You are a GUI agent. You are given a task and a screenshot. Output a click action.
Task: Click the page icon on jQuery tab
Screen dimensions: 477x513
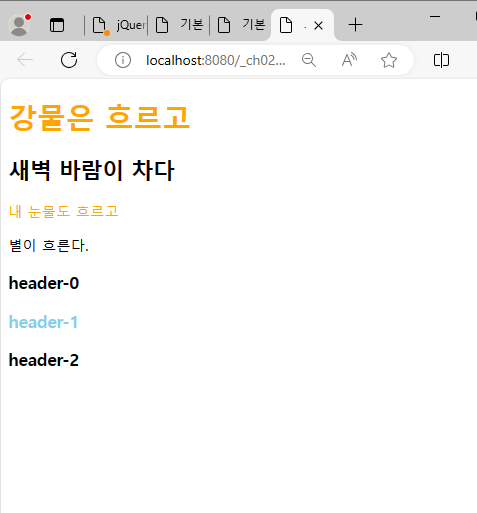pyautogui.click(x=99, y=26)
